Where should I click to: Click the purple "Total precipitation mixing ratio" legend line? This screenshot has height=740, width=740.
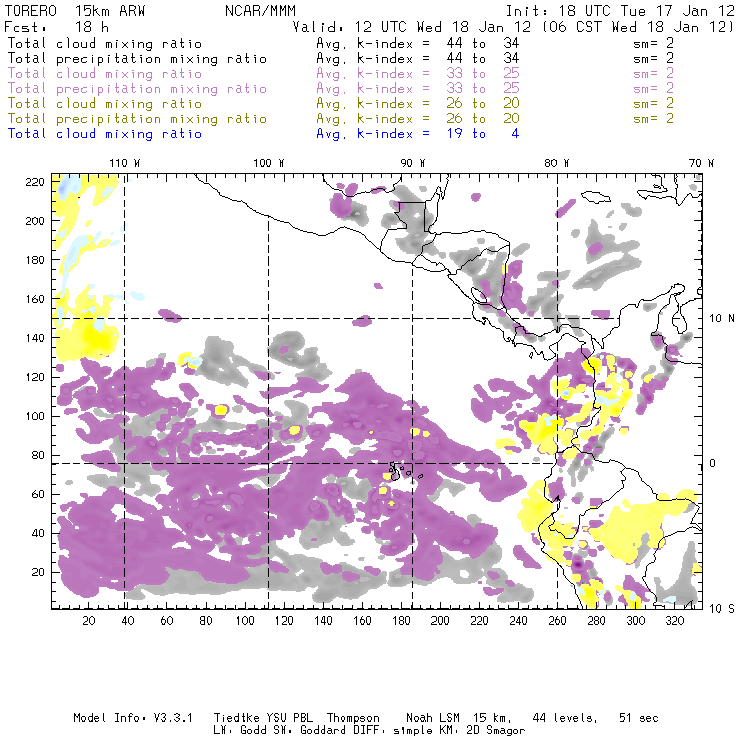pyautogui.click(x=137, y=89)
